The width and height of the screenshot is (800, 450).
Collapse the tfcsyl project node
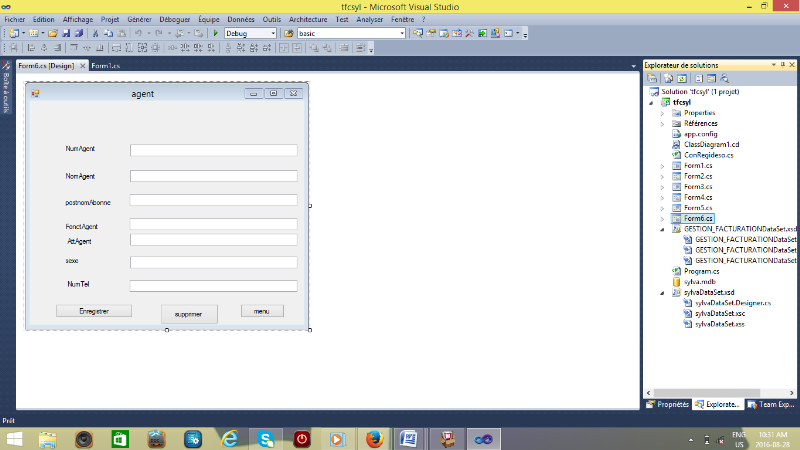tap(651, 103)
